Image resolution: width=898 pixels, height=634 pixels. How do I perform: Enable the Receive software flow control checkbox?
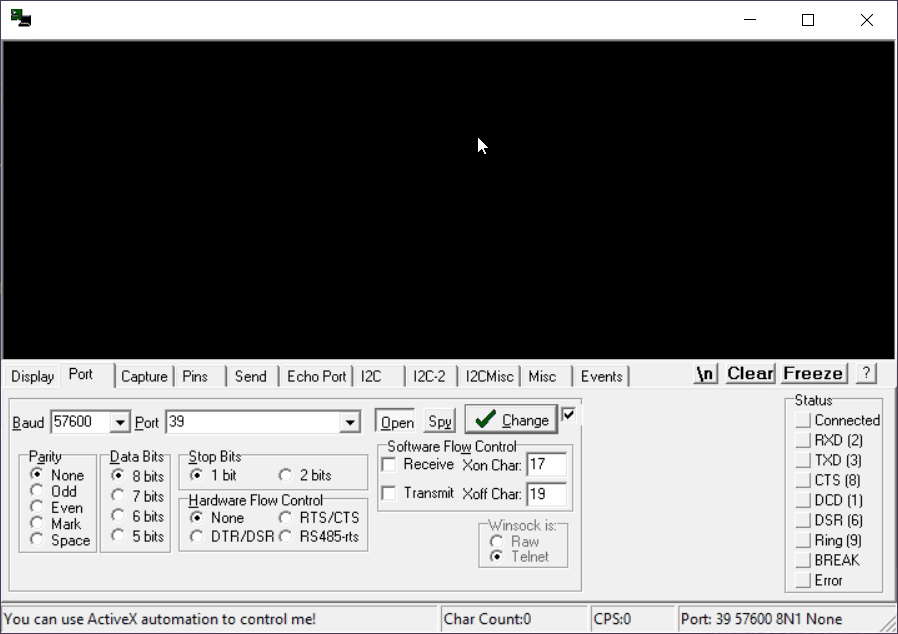(389, 465)
